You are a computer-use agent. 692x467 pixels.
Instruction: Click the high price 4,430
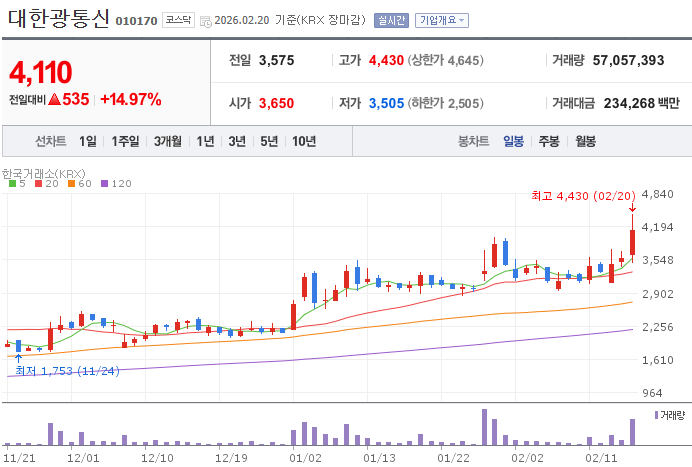pos(386,60)
